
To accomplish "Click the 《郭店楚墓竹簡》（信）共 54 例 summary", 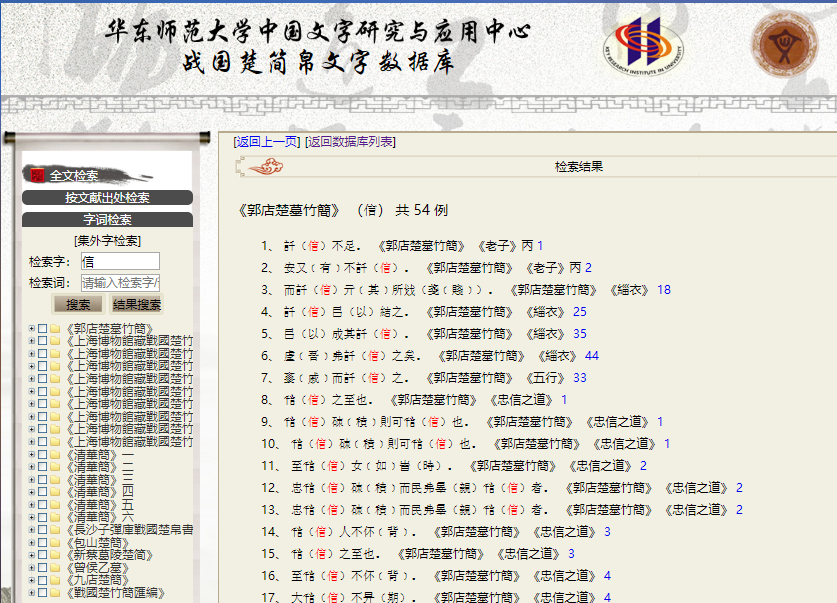I will click(342, 210).
